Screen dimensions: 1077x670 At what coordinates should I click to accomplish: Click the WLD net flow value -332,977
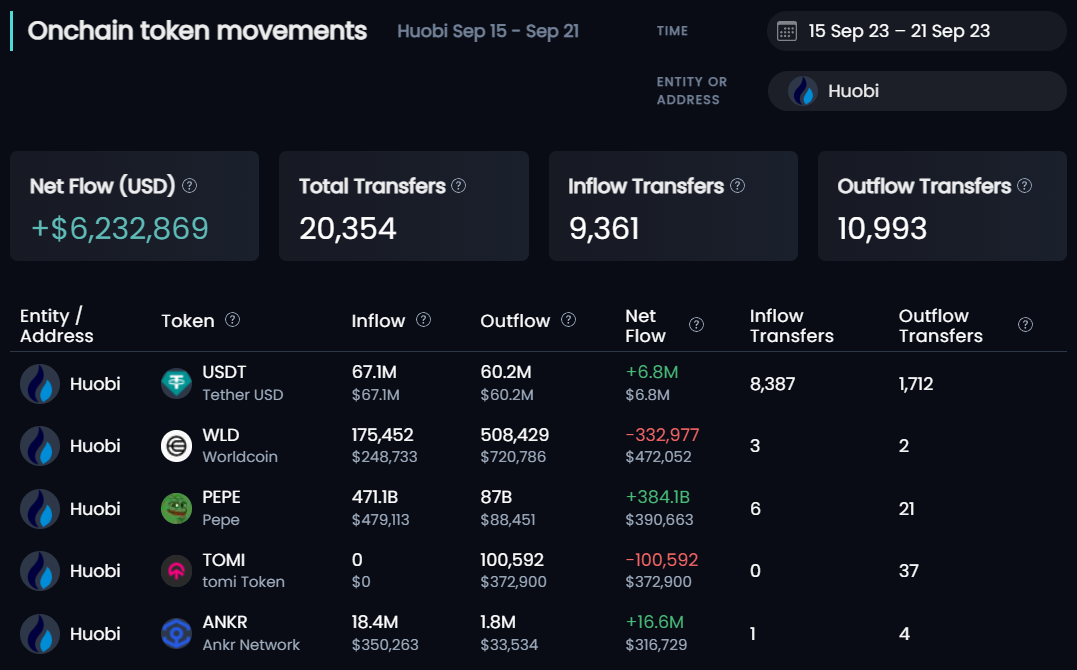[x=662, y=435]
